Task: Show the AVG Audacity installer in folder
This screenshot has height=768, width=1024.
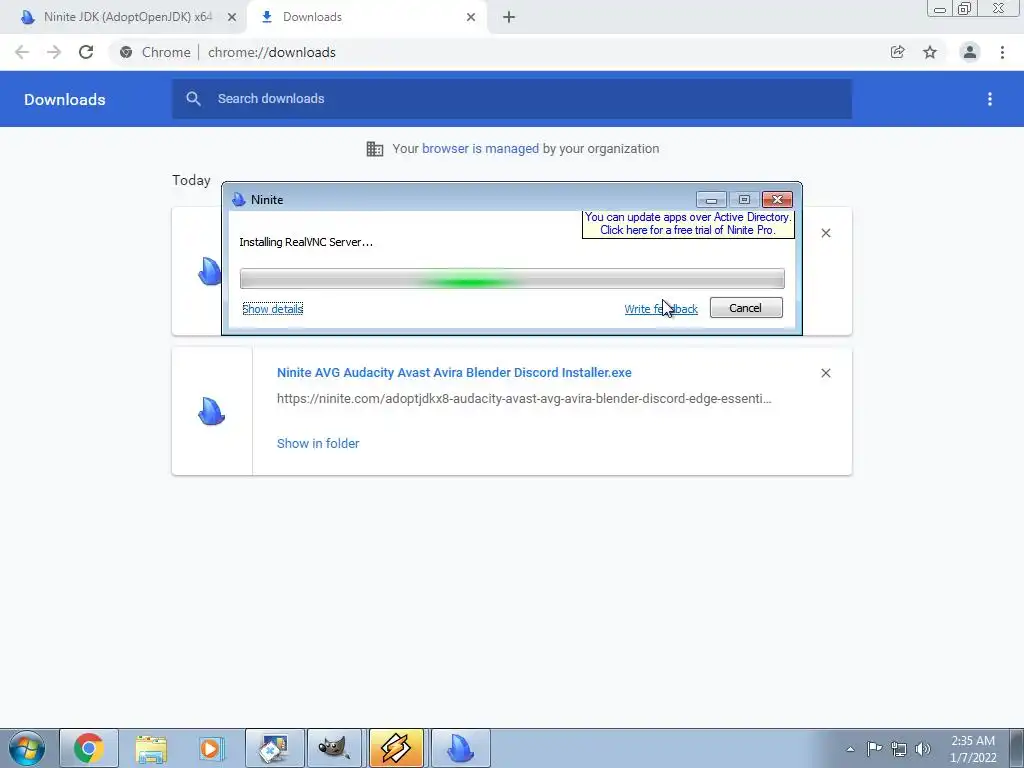Action: click(x=318, y=443)
